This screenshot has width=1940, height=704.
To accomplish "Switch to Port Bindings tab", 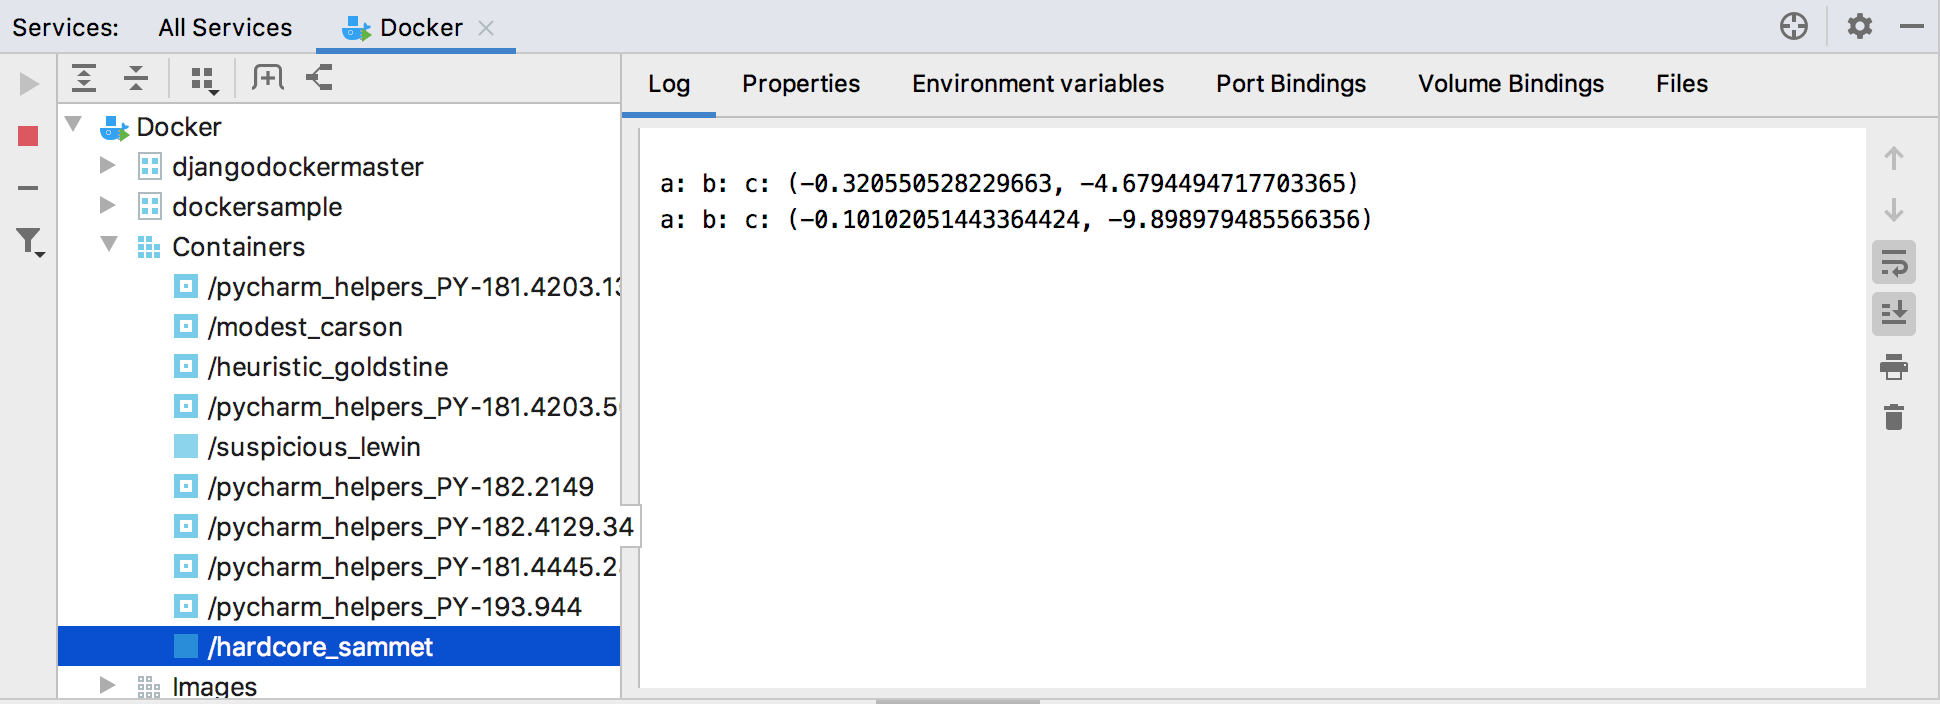I will click(x=1291, y=84).
